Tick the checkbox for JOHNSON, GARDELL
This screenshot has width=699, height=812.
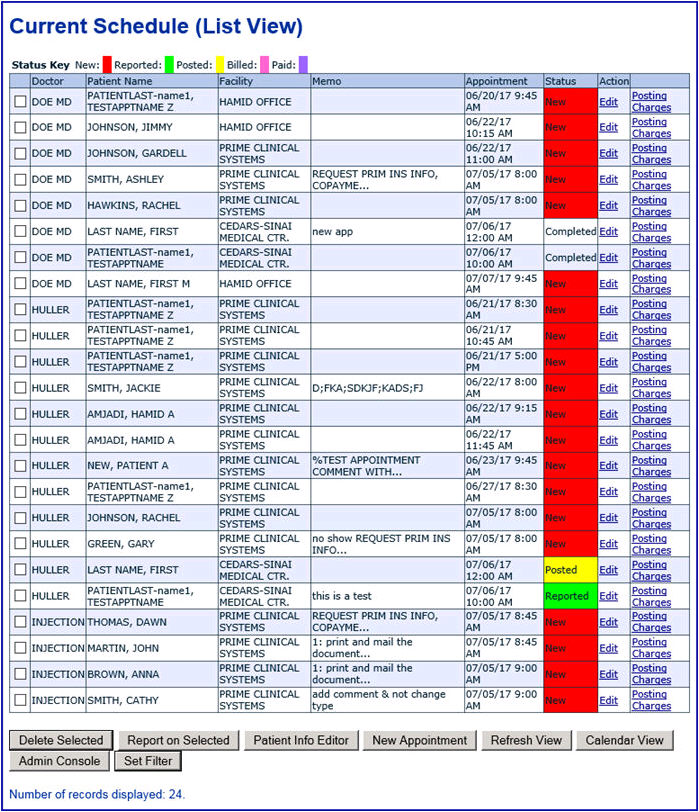(20, 153)
